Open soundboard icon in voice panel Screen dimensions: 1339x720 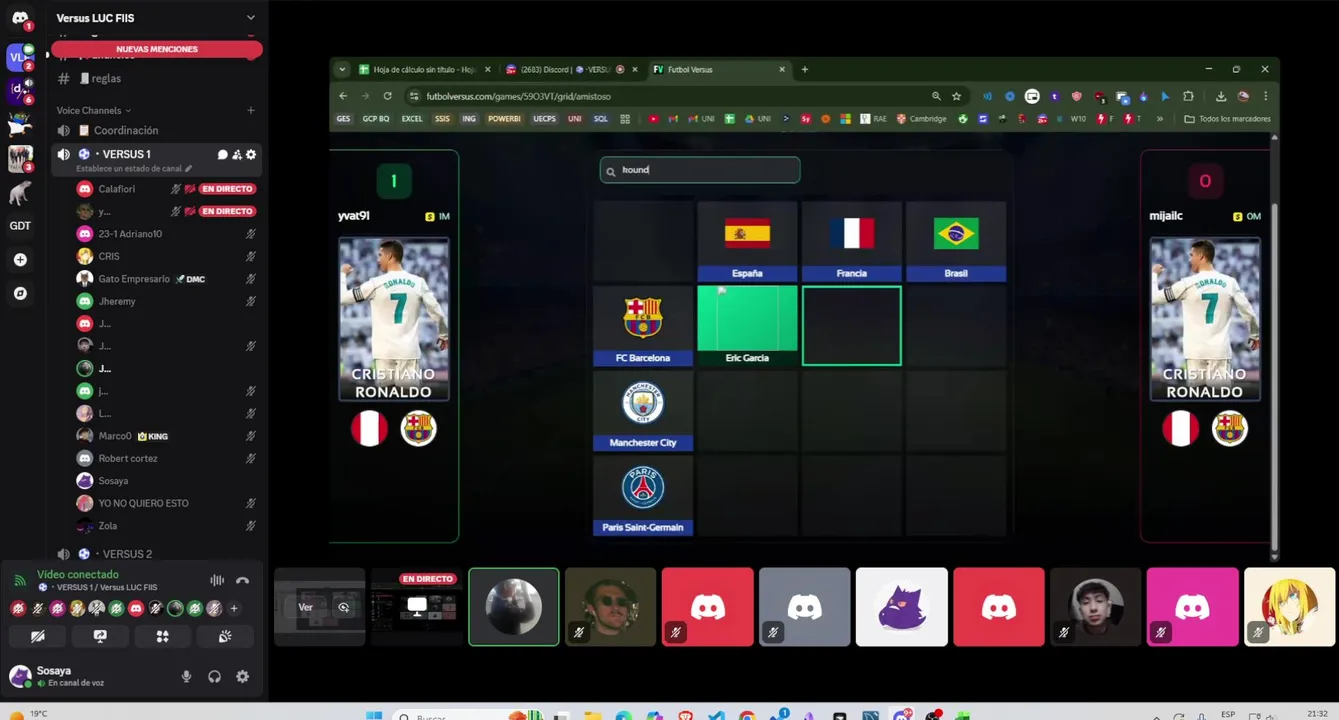click(x=225, y=636)
